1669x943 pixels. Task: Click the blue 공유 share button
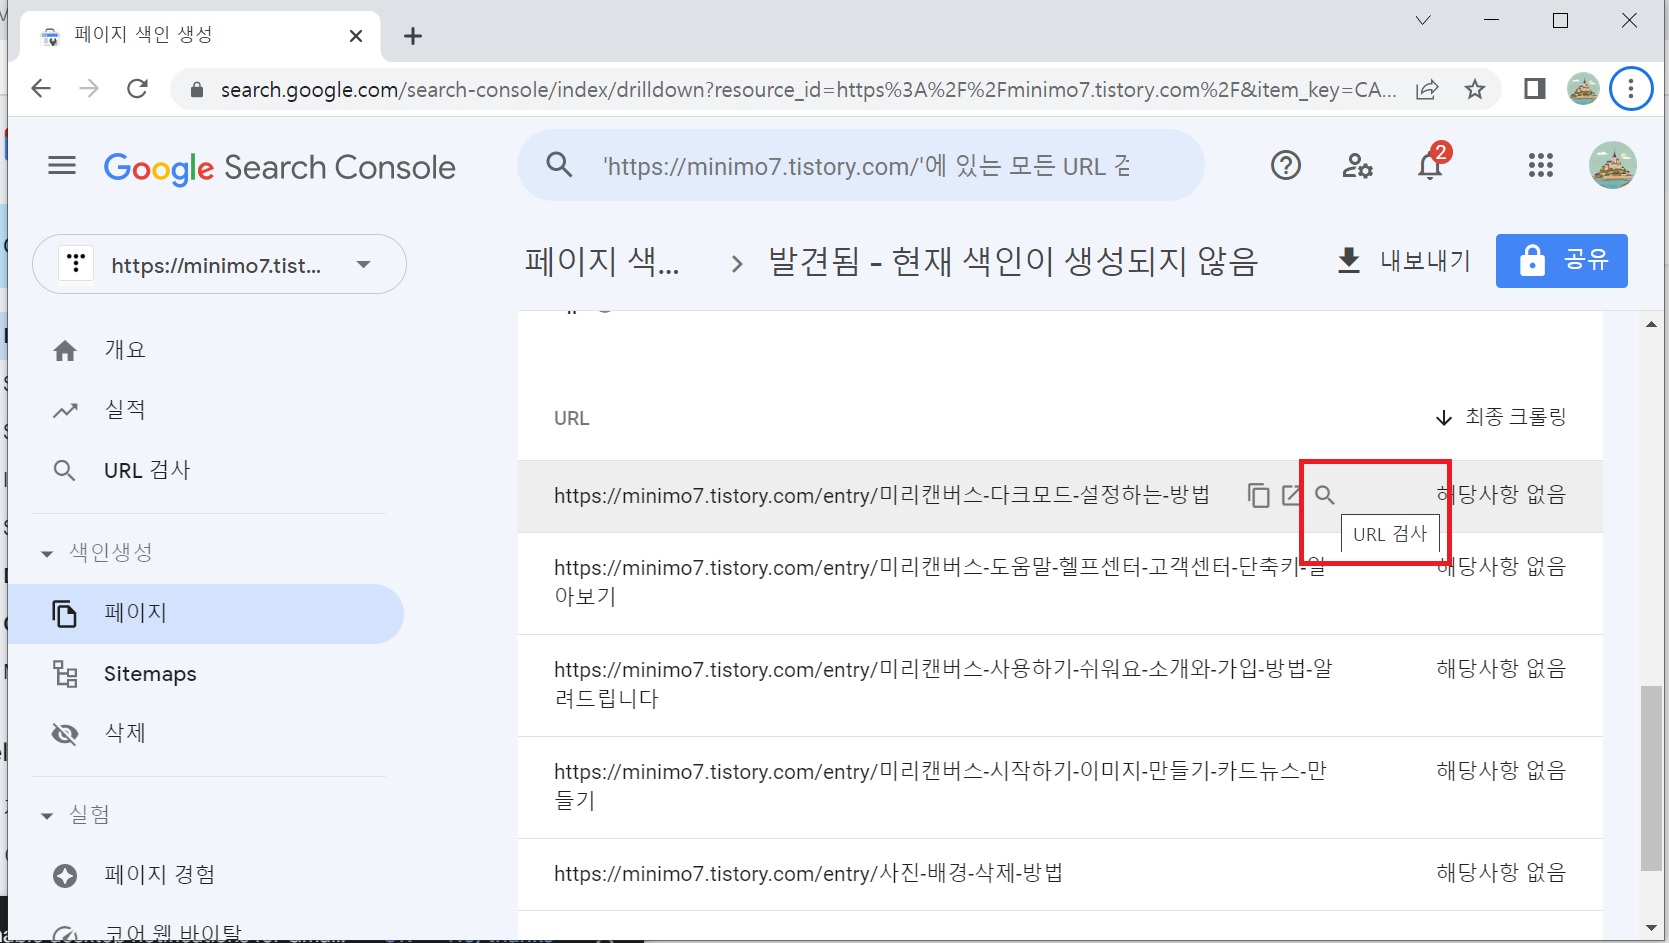coord(1562,261)
